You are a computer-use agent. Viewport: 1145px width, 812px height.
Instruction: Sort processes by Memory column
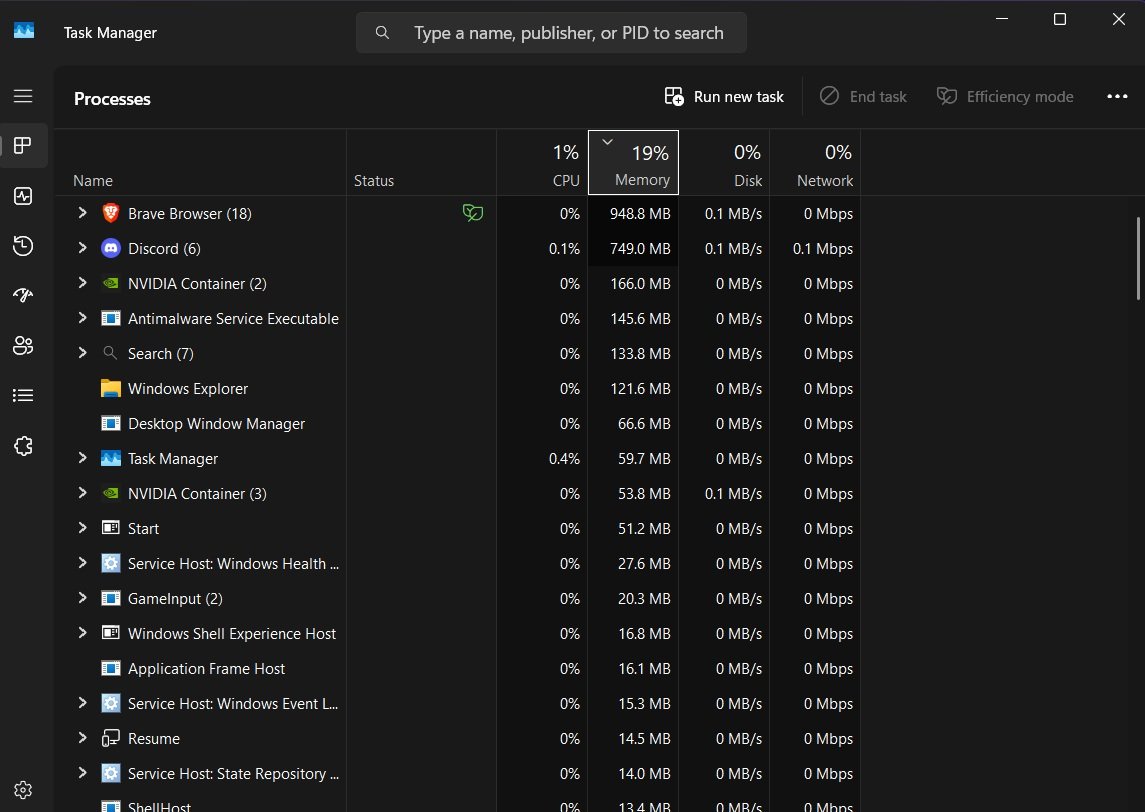point(633,163)
